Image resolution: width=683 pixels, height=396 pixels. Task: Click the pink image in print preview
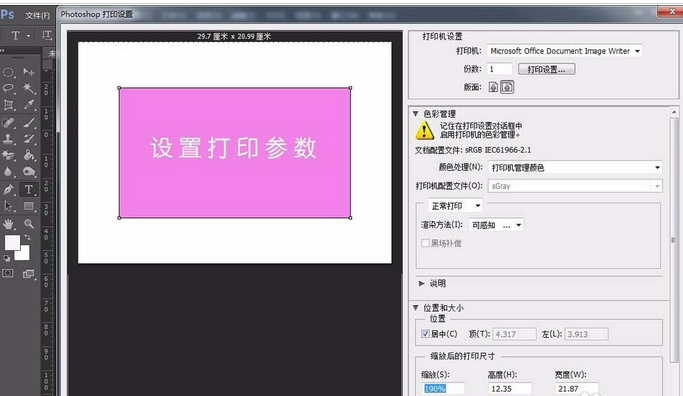pos(235,152)
